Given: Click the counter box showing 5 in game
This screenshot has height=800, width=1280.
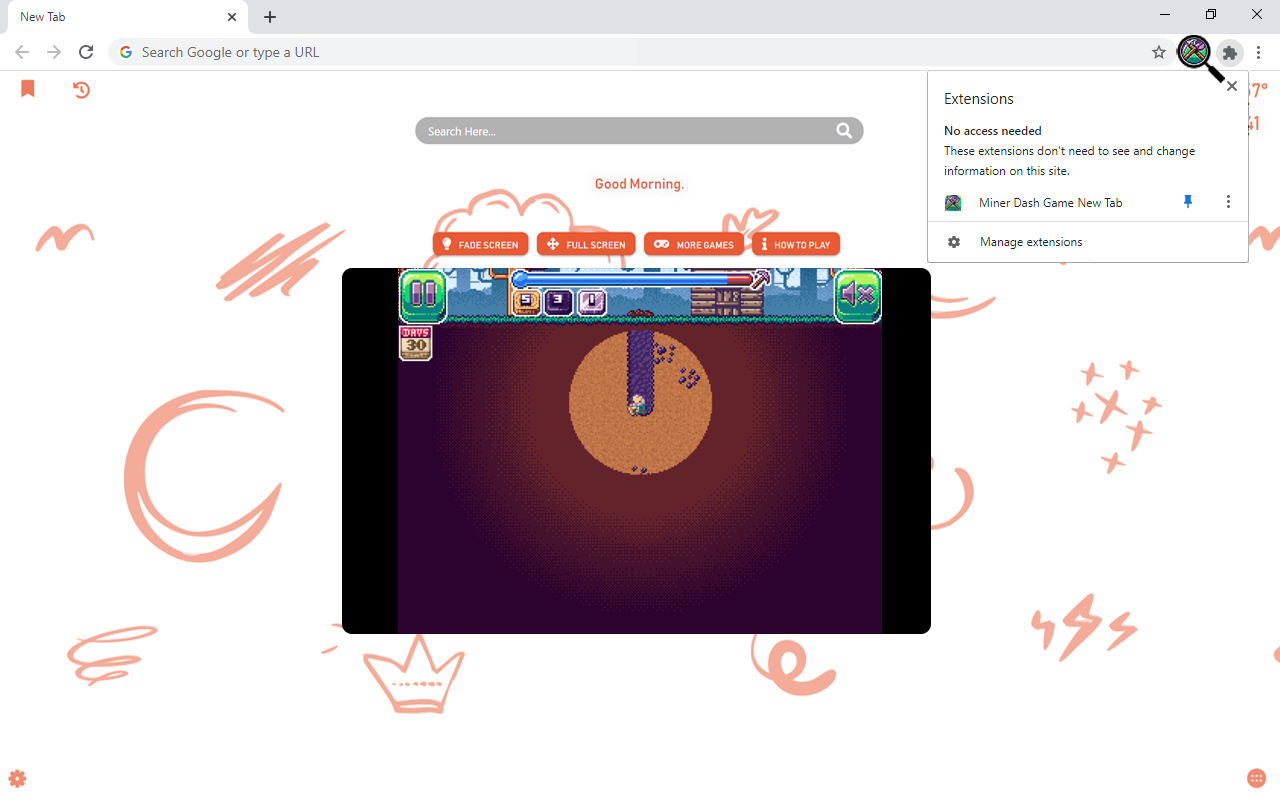Looking at the screenshot, I should (526, 301).
